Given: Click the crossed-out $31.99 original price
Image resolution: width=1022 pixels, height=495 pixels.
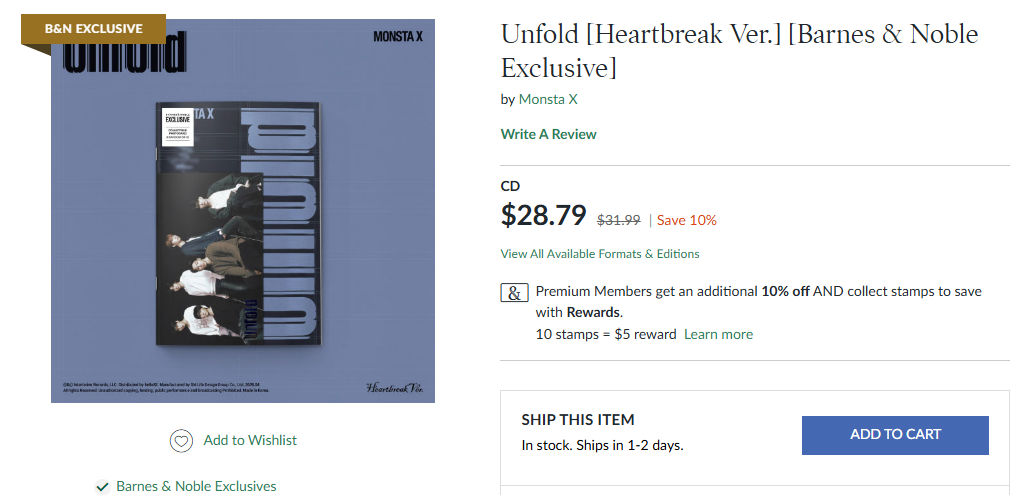Looking at the screenshot, I should (x=618, y=220).
